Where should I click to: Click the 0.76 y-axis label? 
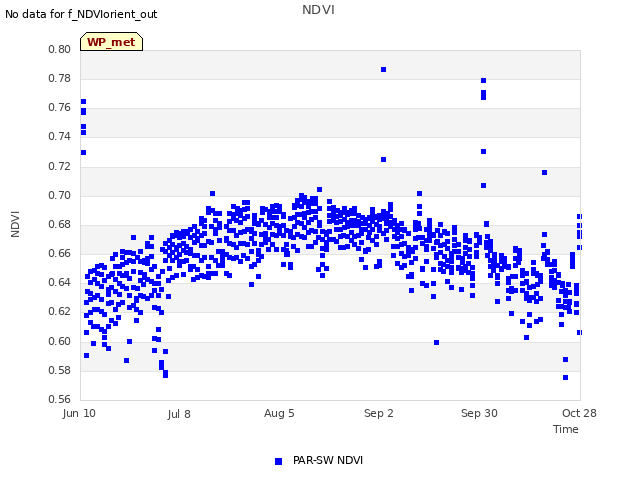click(x=59, y=107)
